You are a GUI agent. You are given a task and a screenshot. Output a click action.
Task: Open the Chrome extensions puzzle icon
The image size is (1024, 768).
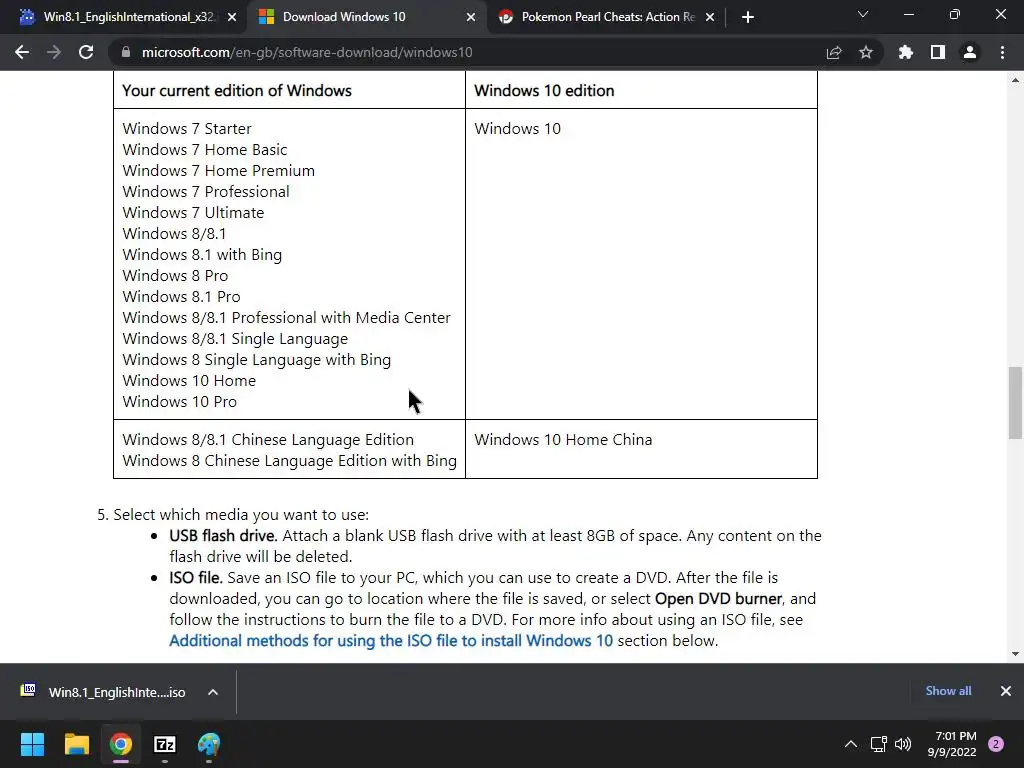(x=906, y=52)
